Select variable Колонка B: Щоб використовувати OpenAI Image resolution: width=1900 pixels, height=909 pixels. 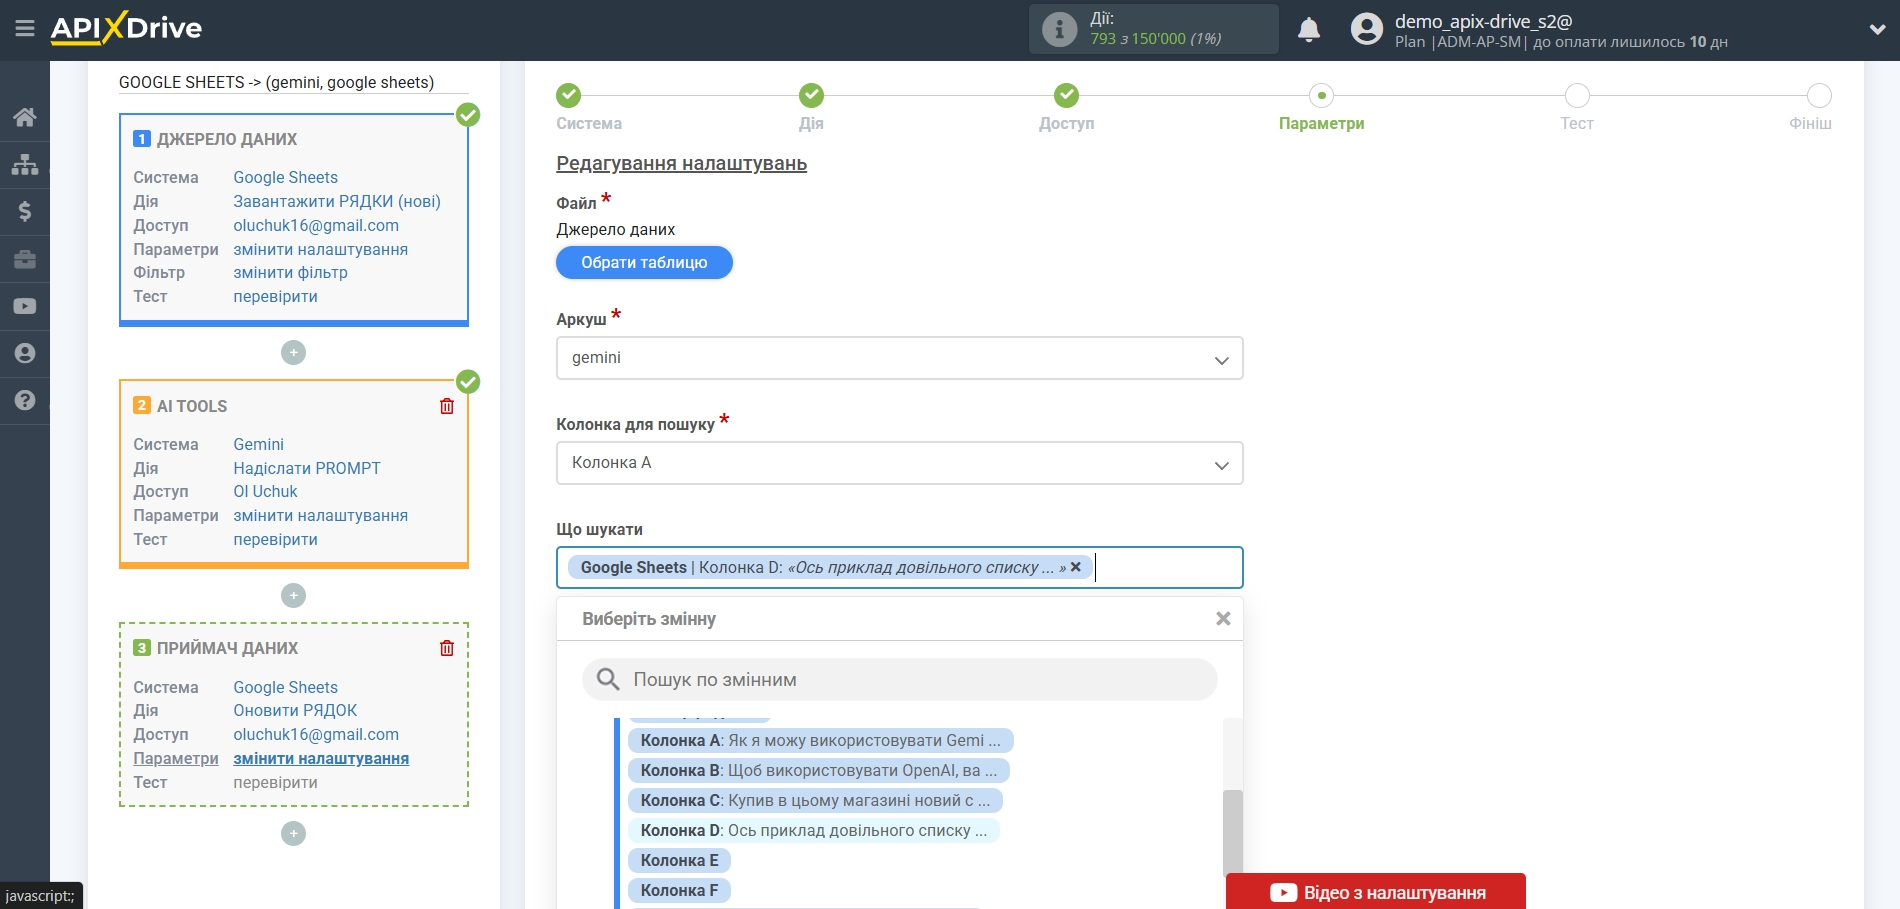click(x=818, y=770)
